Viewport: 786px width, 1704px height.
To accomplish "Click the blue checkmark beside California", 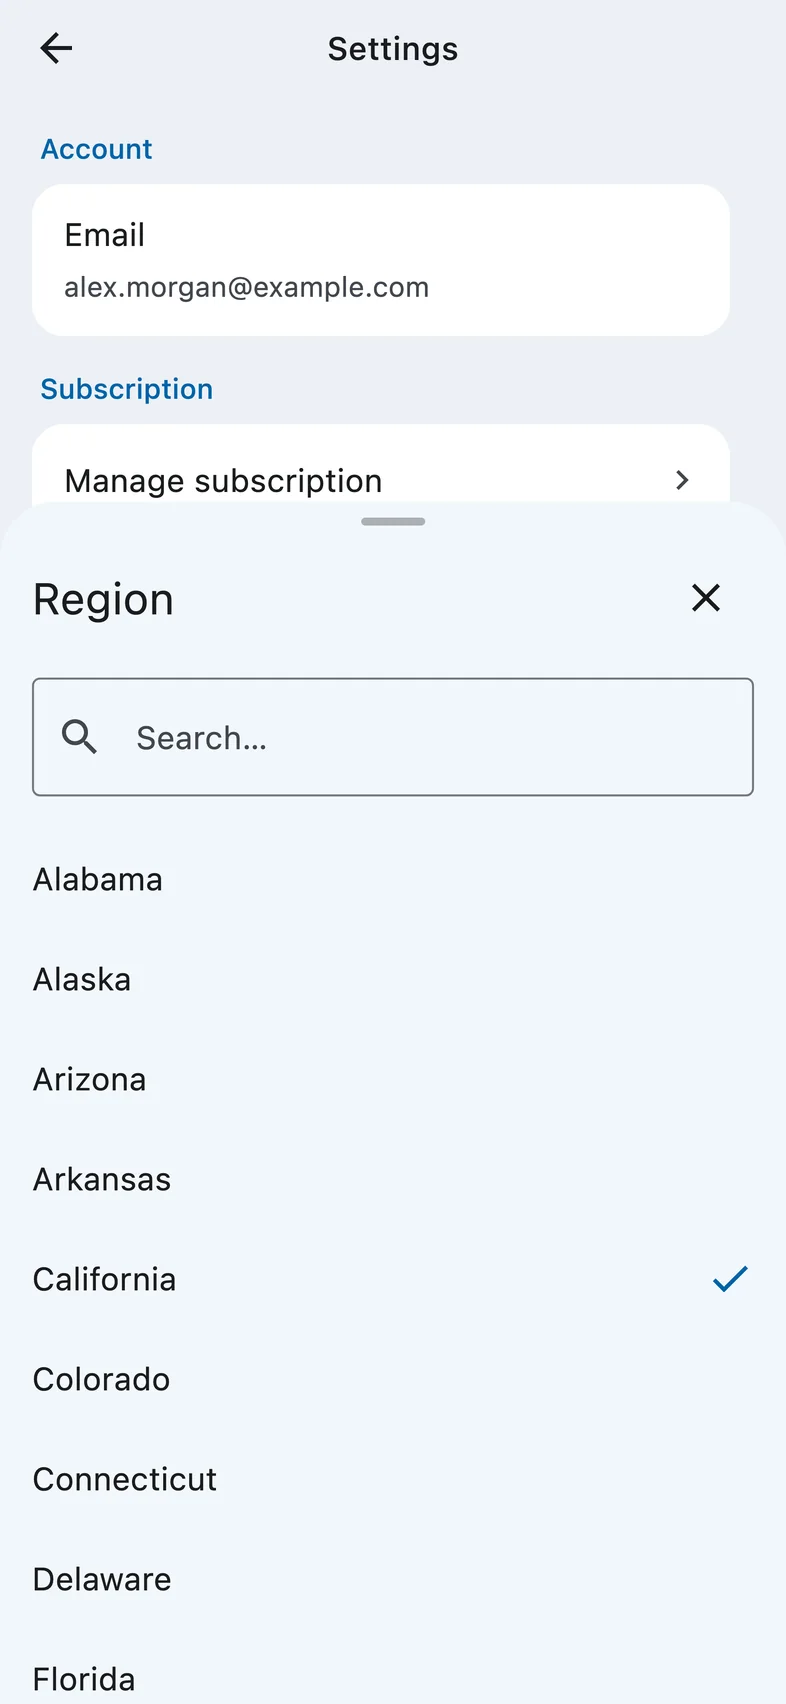I will click(730, 1279).
